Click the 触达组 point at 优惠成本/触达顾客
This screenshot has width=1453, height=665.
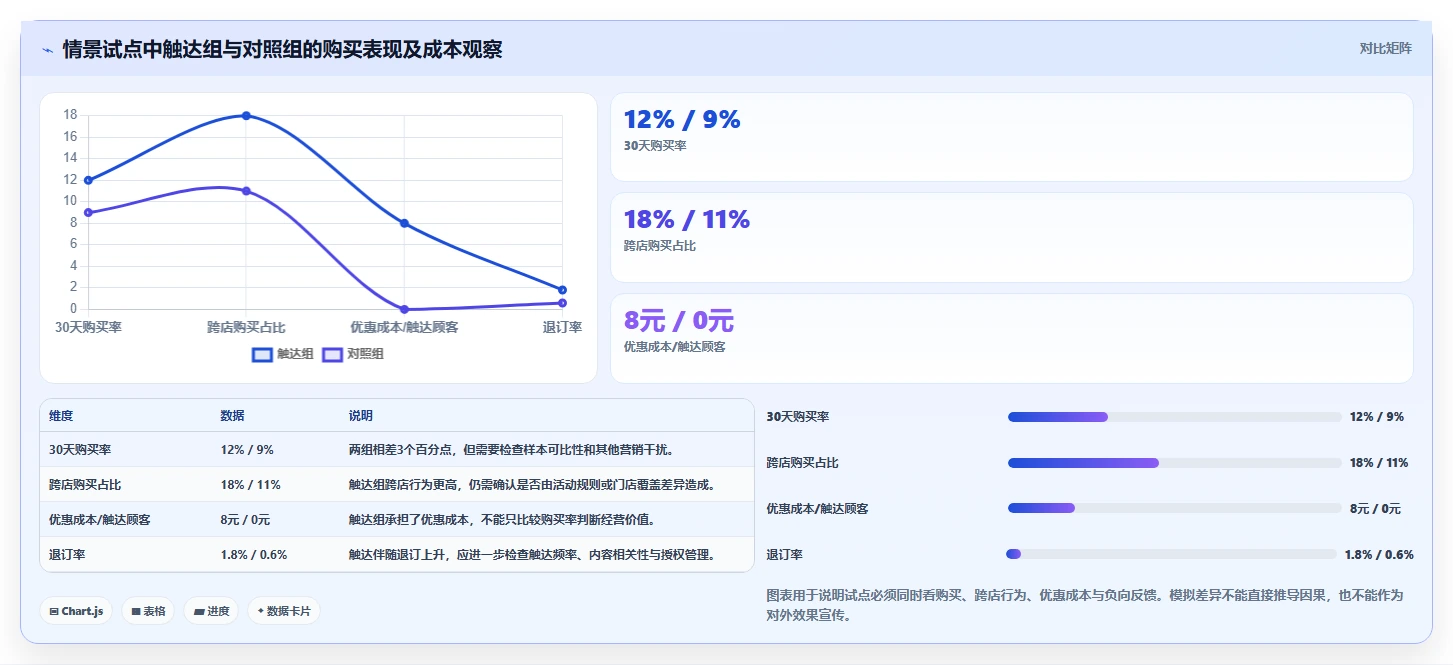404,223
